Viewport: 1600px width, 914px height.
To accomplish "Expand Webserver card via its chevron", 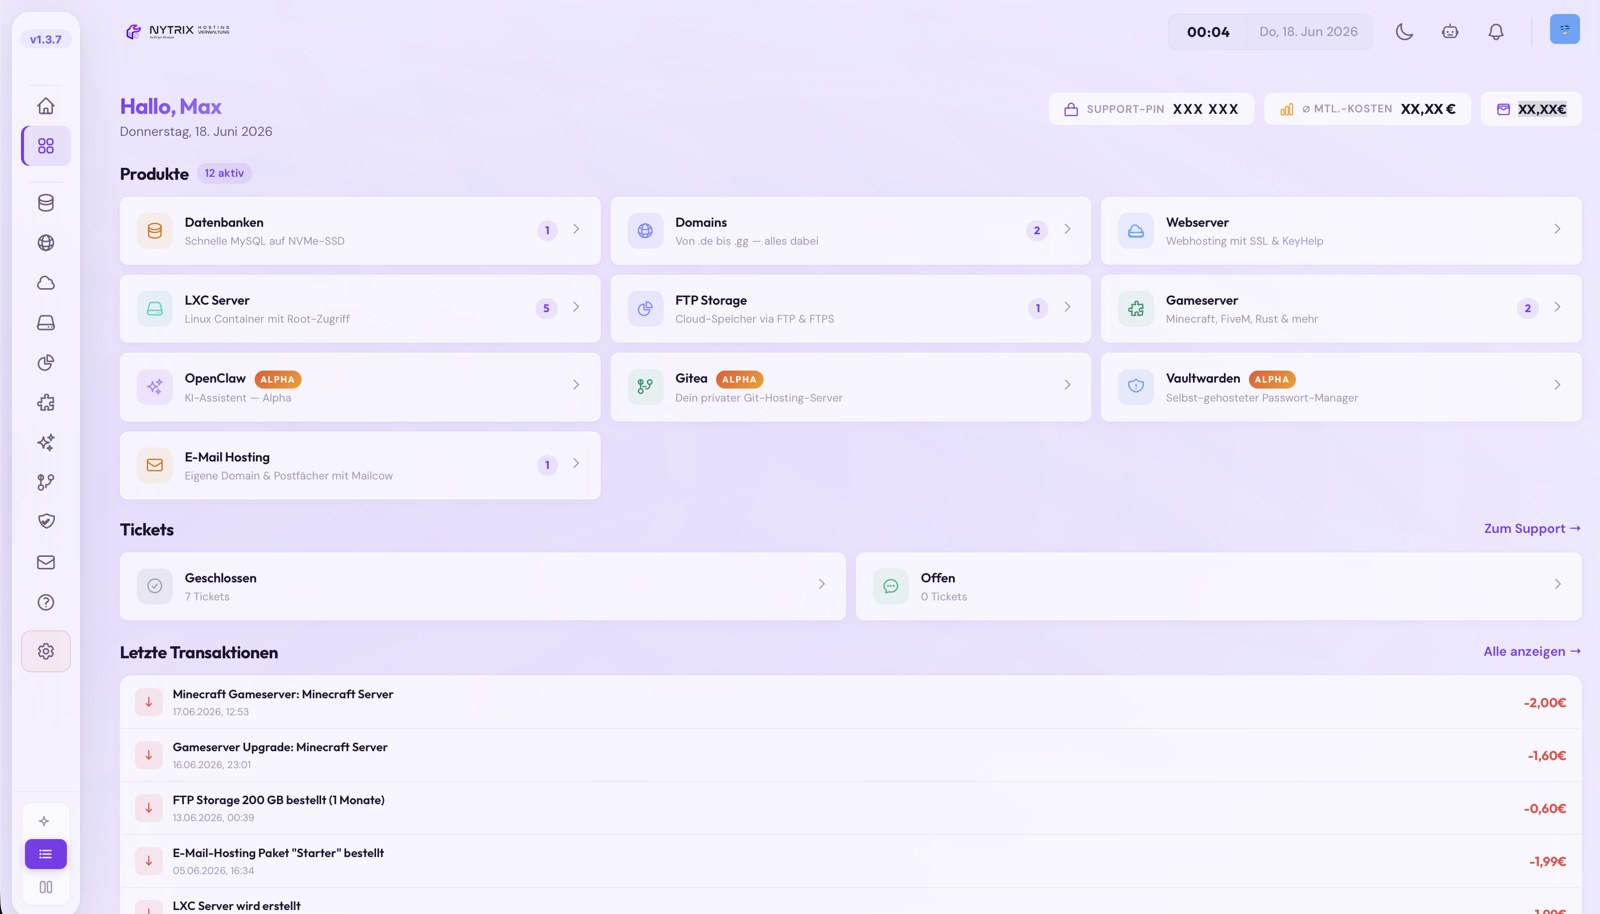I will 1557,229.
